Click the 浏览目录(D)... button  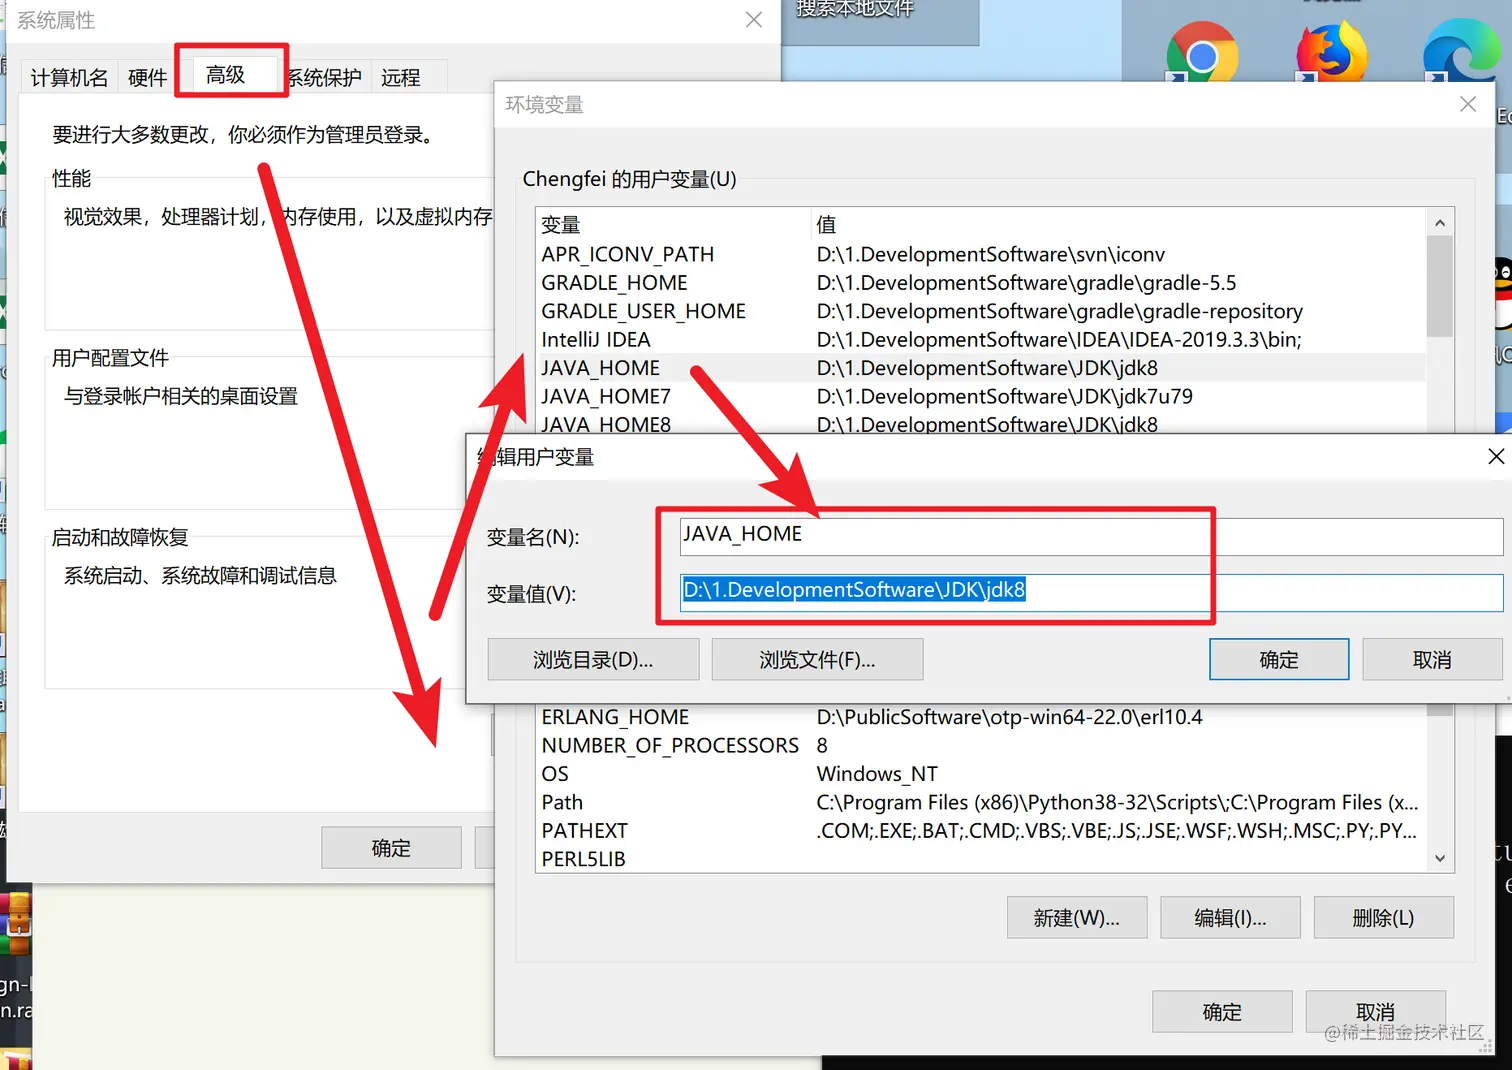593,660
